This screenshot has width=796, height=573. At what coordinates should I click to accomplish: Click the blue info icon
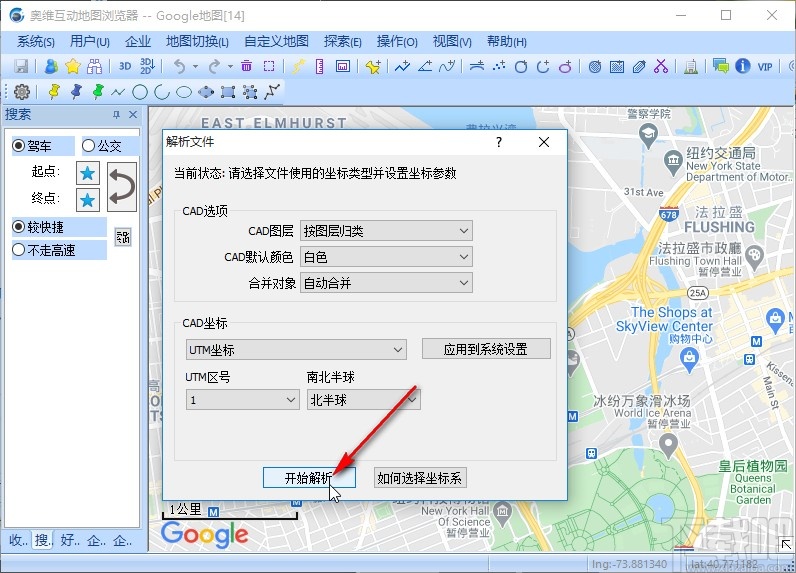(x=743, y=66)
